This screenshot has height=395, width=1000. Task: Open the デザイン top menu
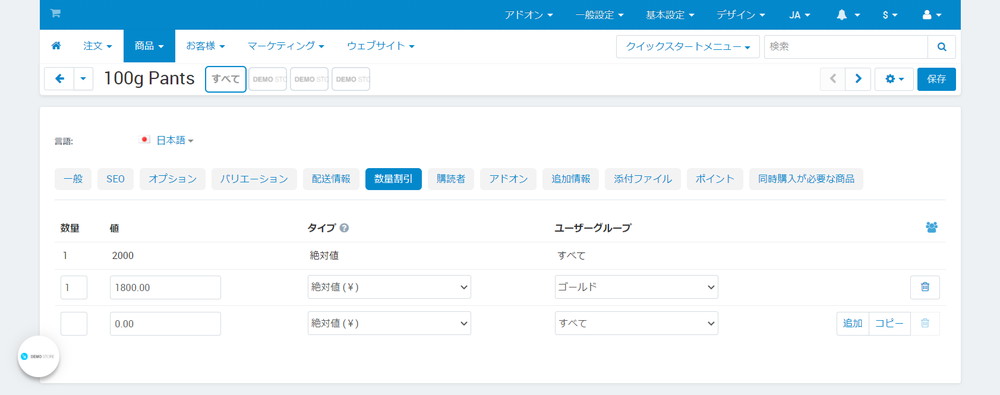(x=740, y=15)
